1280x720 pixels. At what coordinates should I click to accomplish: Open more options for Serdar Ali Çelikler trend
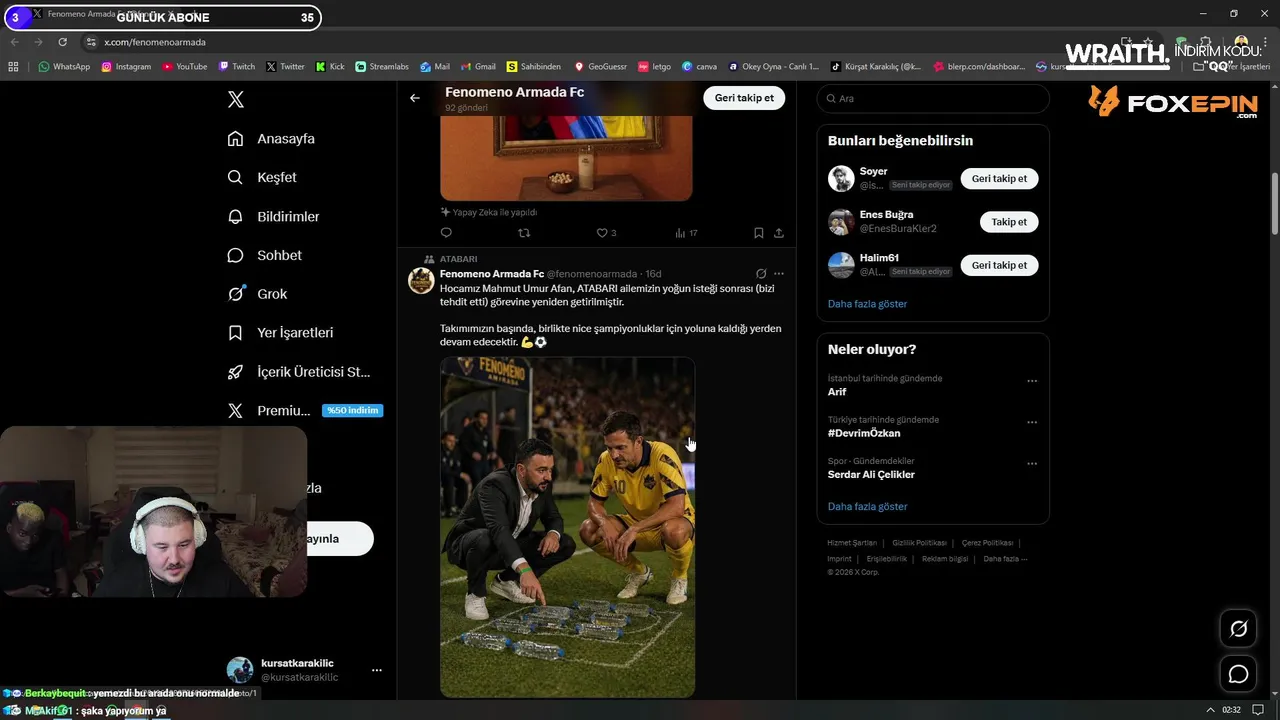pyautogui.click(x=1032, y=464)
